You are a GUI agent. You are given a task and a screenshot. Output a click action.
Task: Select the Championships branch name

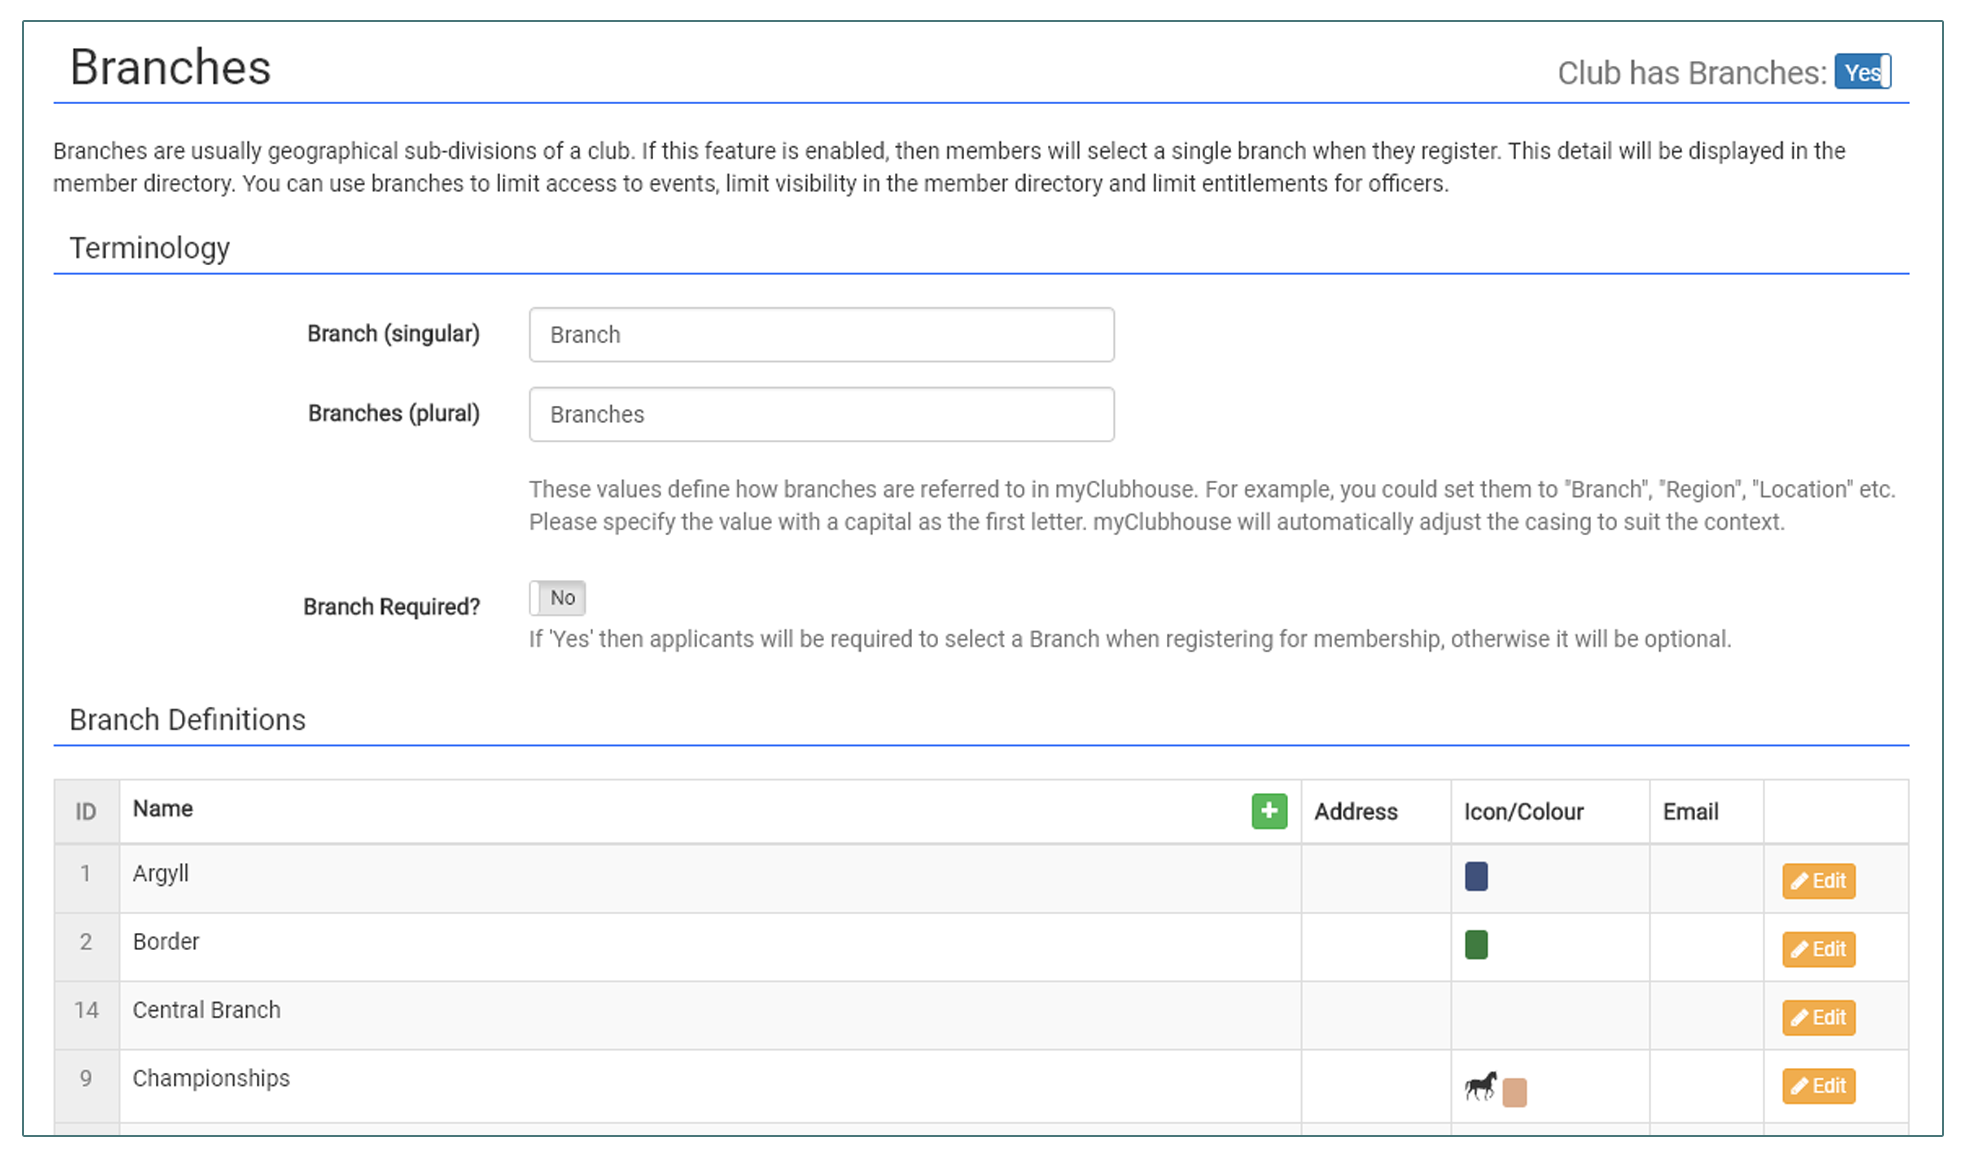coord(211,1078)
